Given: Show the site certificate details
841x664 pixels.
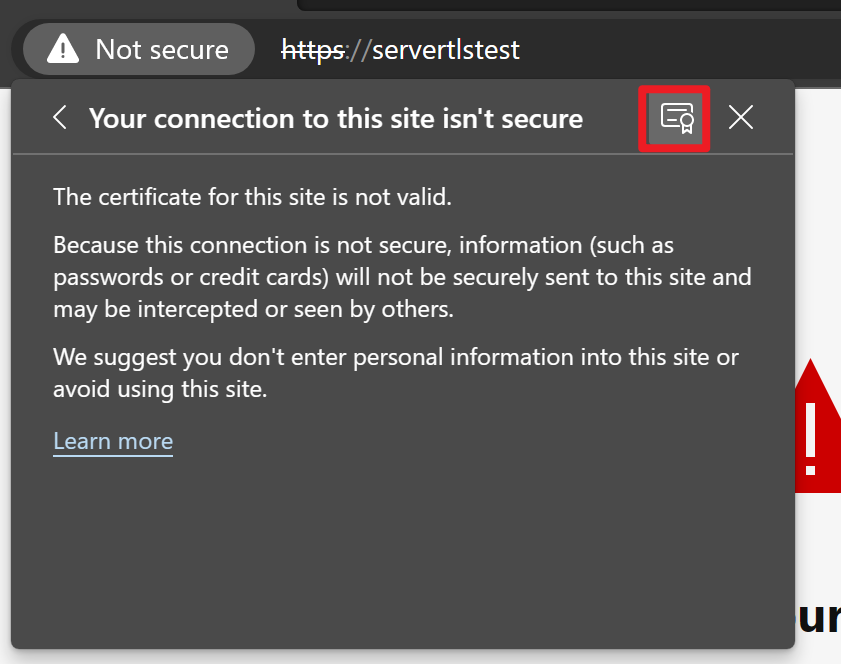Looking at the screenshot, I should [676, 118].
